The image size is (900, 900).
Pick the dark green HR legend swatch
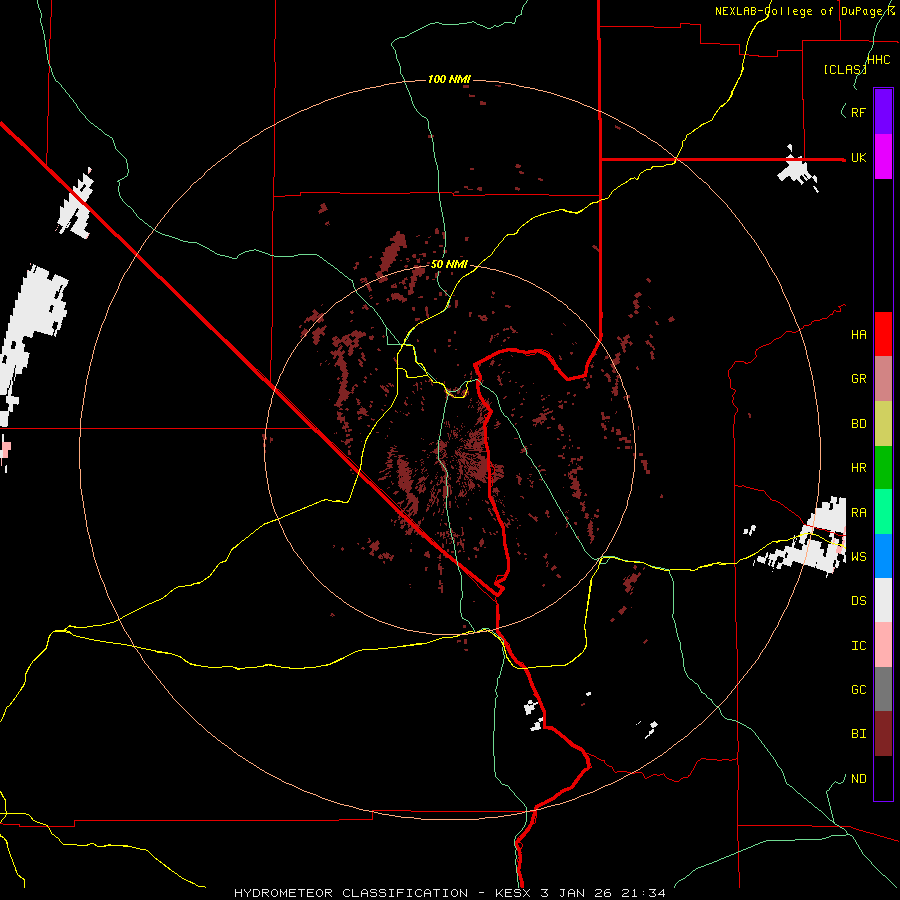click(x=883, y=468)
